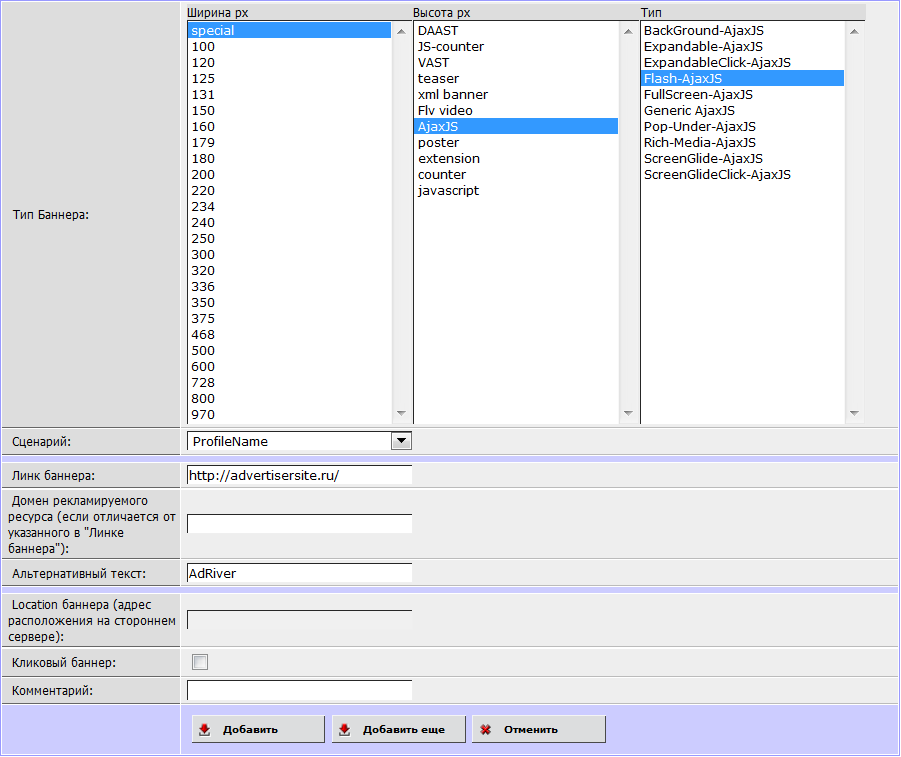
Task: Choose the extension option
Action: tap(516, 159)
